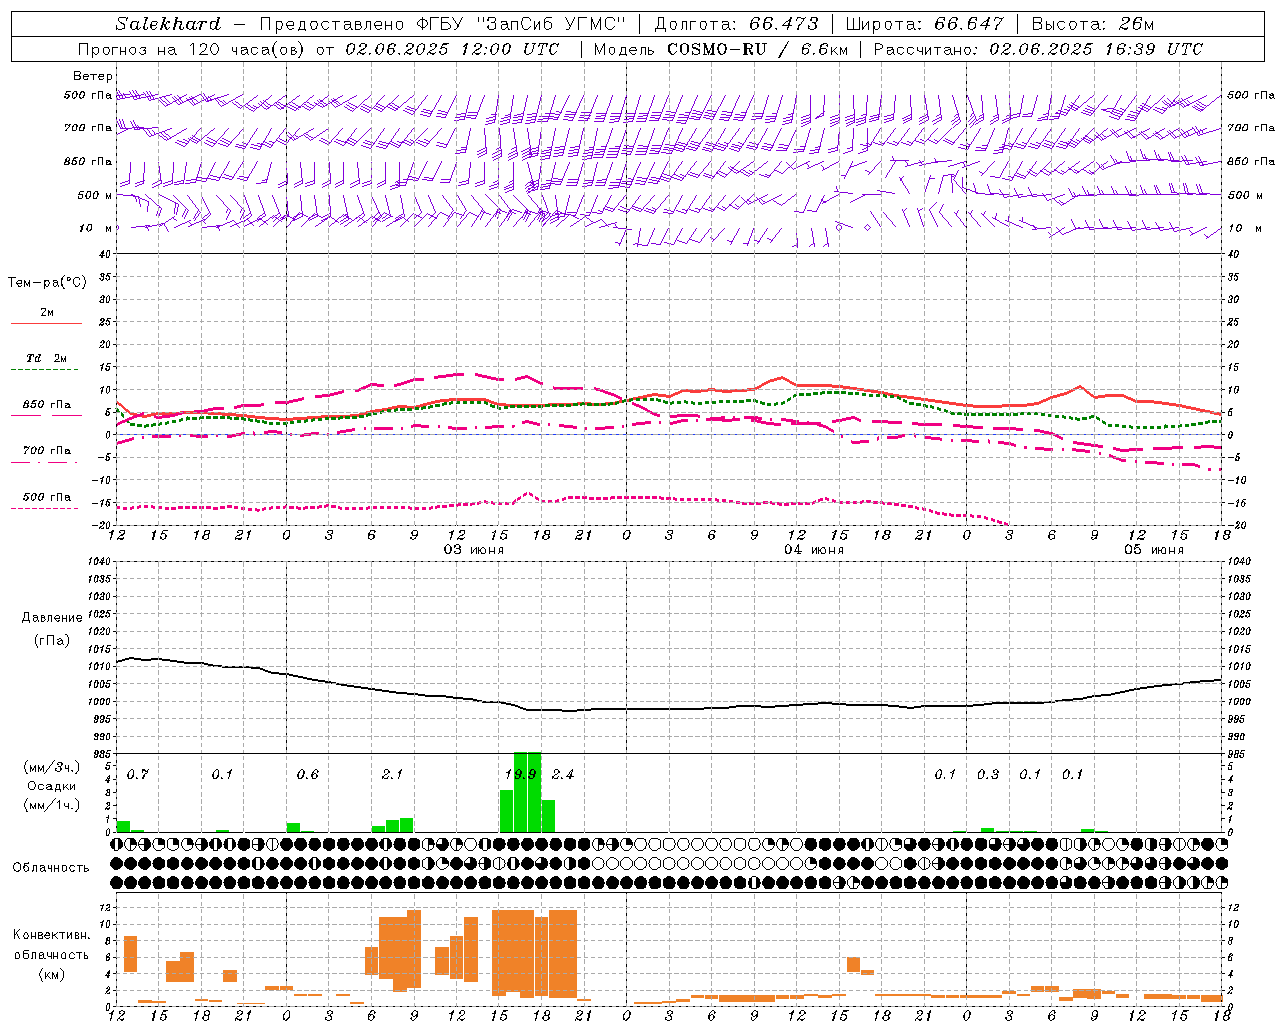Click the '(мм/3ч.)' precipitation unit label
The height and width of the screenshot is (1024, 1280).
point(51,767)
